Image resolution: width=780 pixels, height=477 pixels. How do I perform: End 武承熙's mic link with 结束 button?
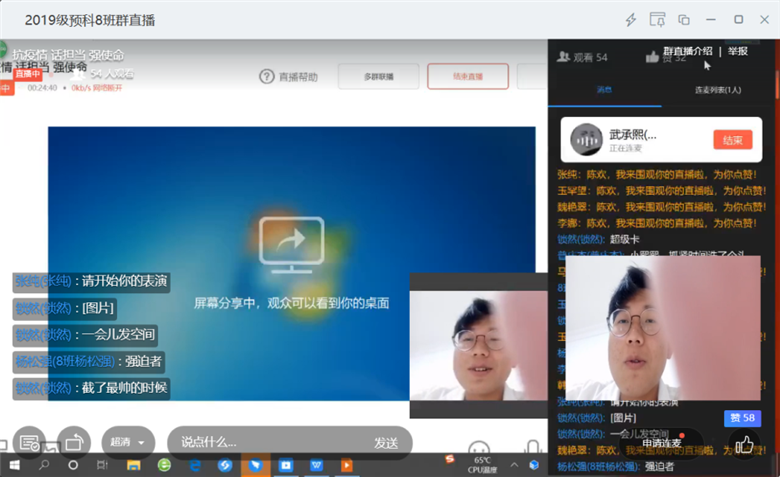pos(733,140)
